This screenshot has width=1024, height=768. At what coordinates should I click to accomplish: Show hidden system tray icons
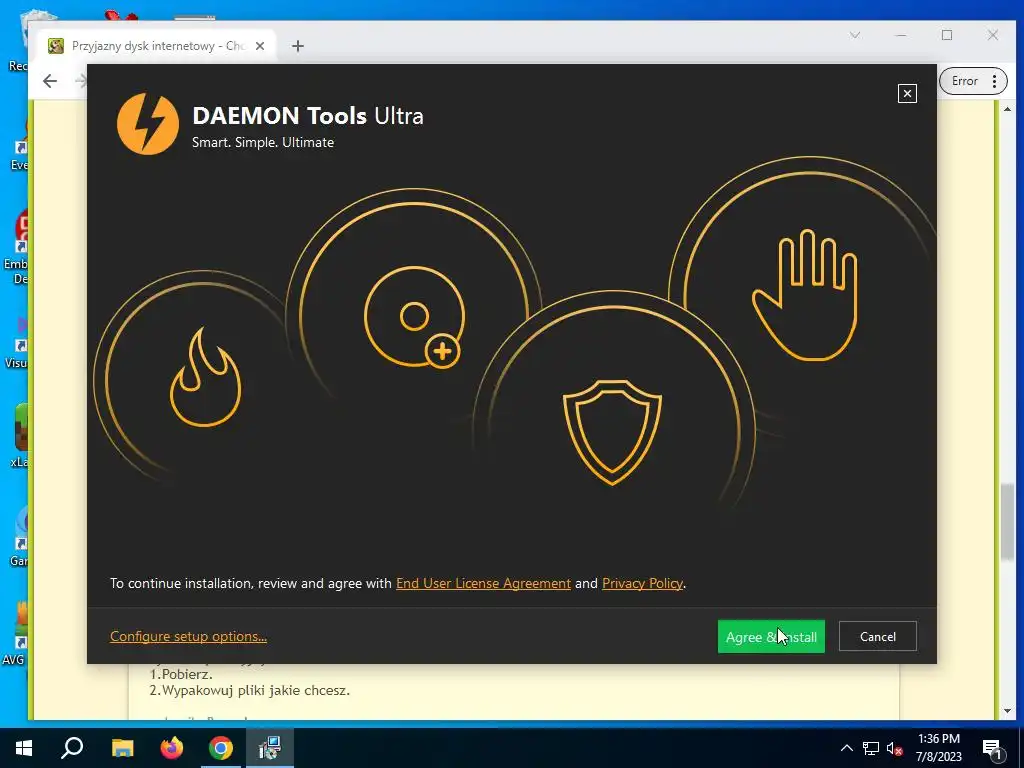point(846,748)
